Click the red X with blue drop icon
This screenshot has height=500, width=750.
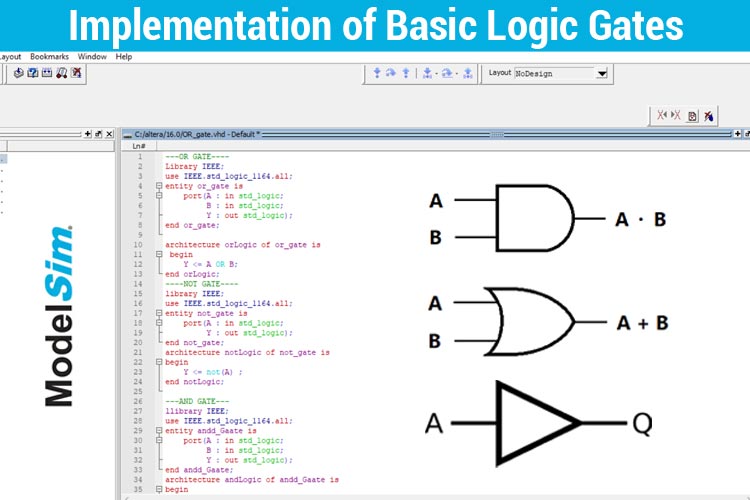point(708,116)
